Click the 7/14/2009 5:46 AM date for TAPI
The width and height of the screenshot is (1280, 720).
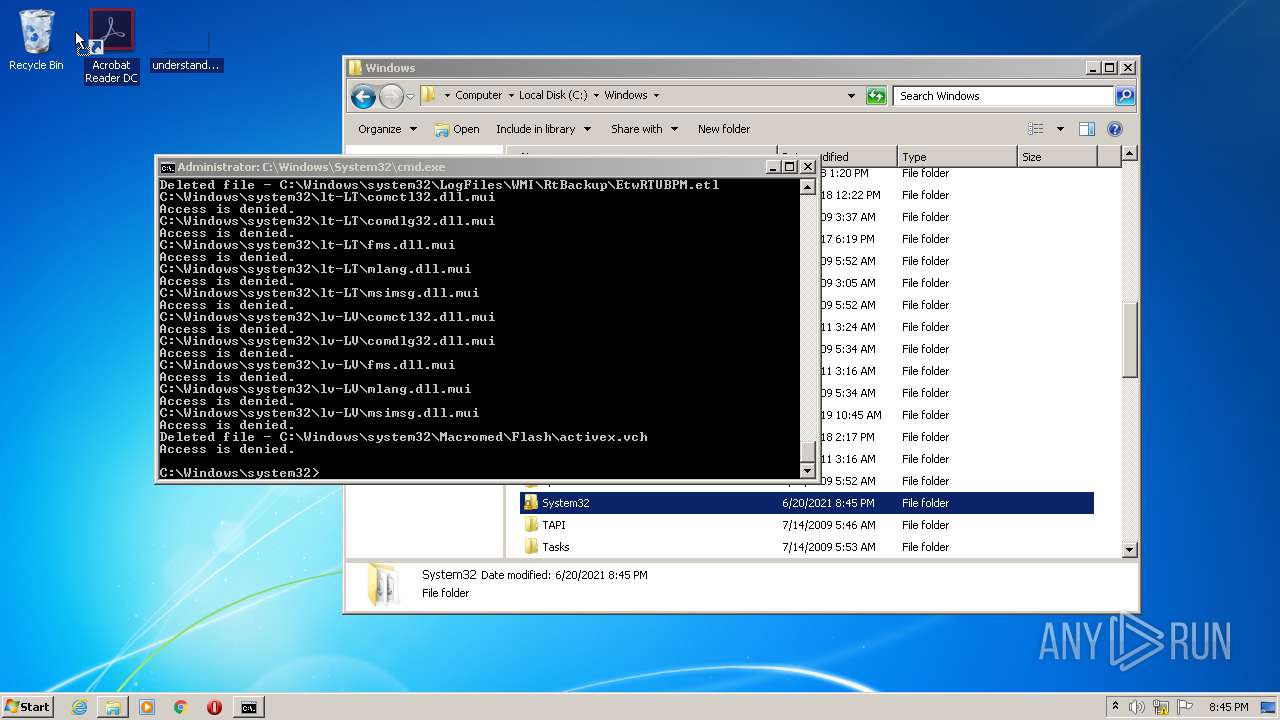828,525
